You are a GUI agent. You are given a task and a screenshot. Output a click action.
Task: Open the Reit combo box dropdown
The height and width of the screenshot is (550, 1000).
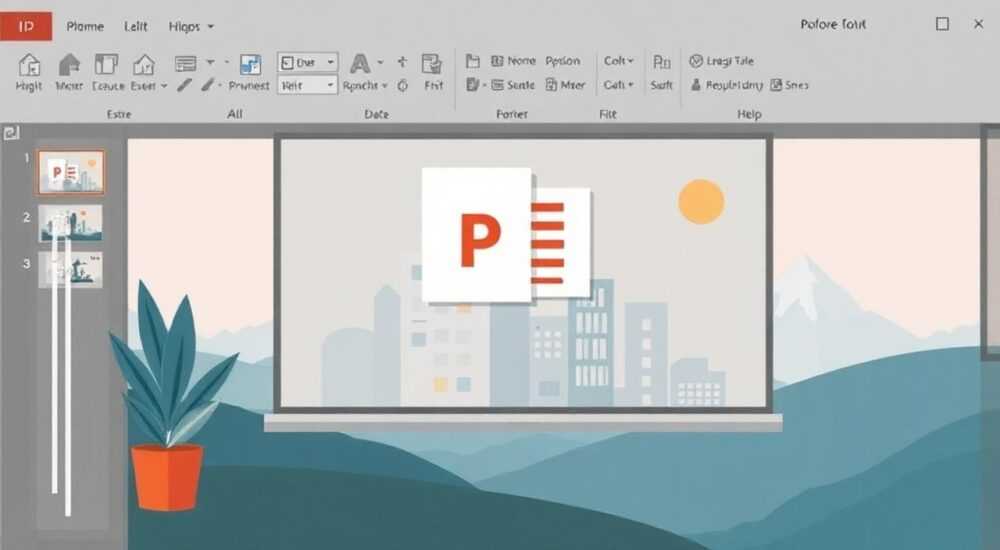330,85
